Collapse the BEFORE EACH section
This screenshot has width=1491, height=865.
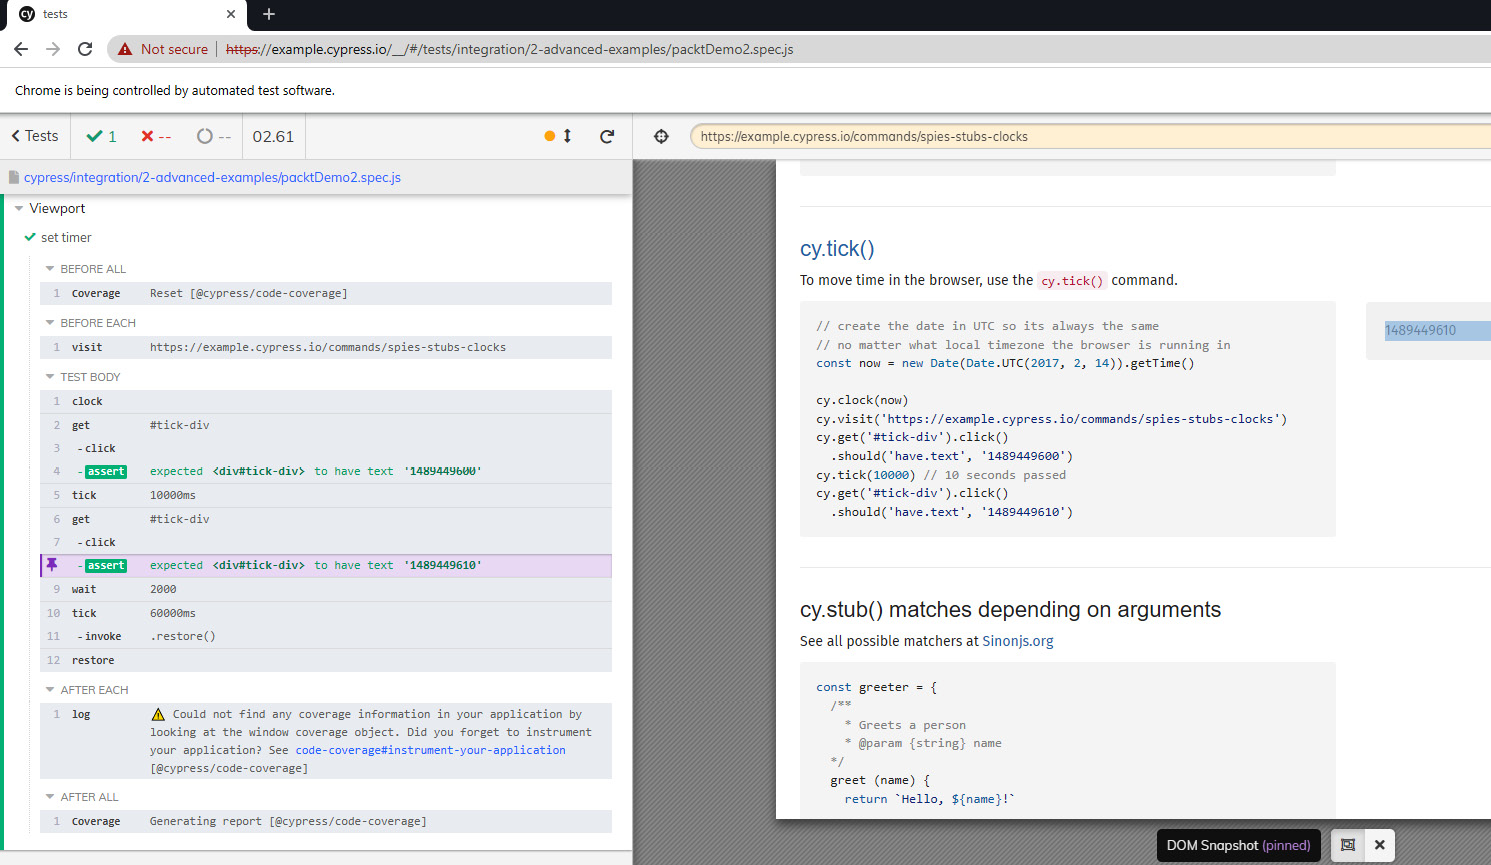point(50,323)
